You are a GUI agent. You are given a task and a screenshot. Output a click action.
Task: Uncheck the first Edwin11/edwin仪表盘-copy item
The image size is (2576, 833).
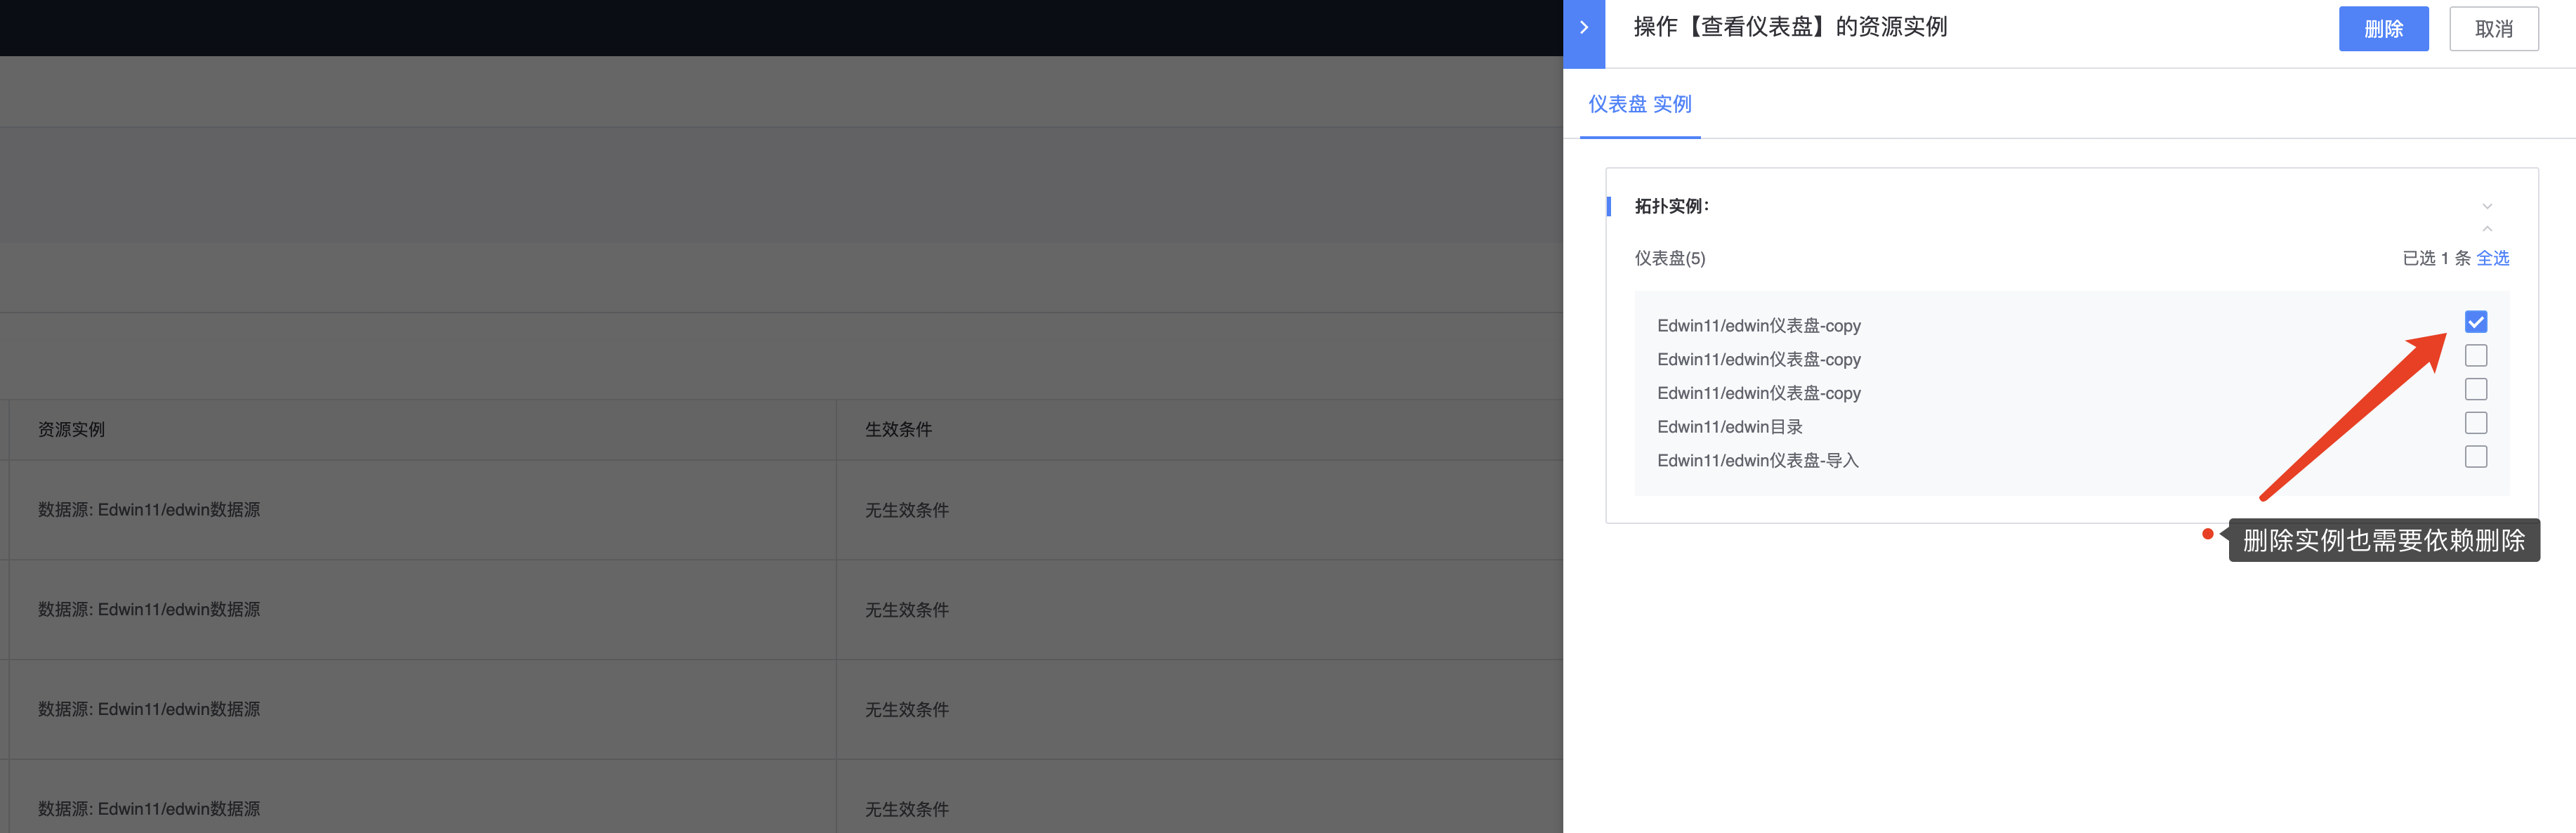[2476, 321]
